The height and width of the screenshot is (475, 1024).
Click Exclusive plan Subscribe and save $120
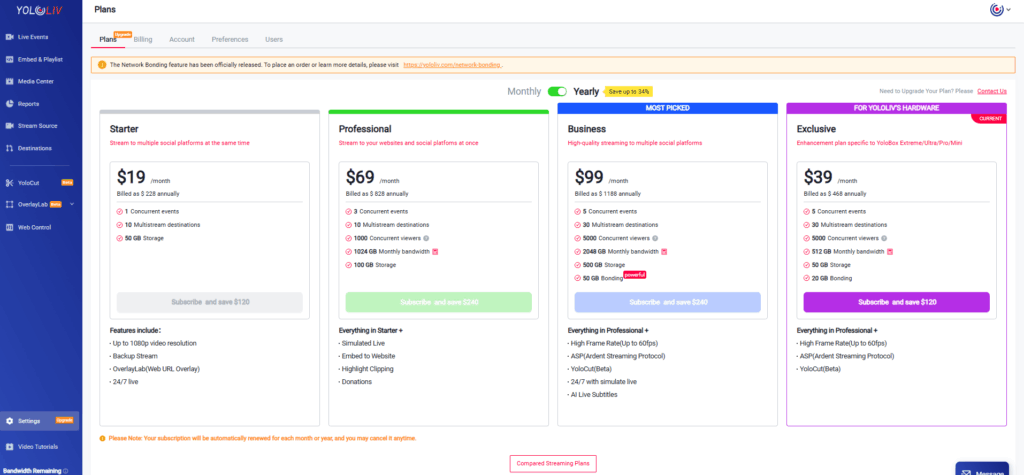coord(896,302)
